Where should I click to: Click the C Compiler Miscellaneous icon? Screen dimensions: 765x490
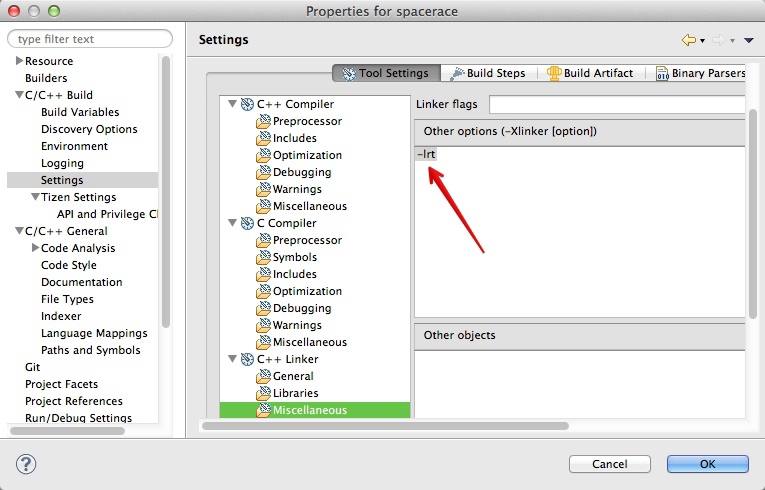[x=263, y=342]
